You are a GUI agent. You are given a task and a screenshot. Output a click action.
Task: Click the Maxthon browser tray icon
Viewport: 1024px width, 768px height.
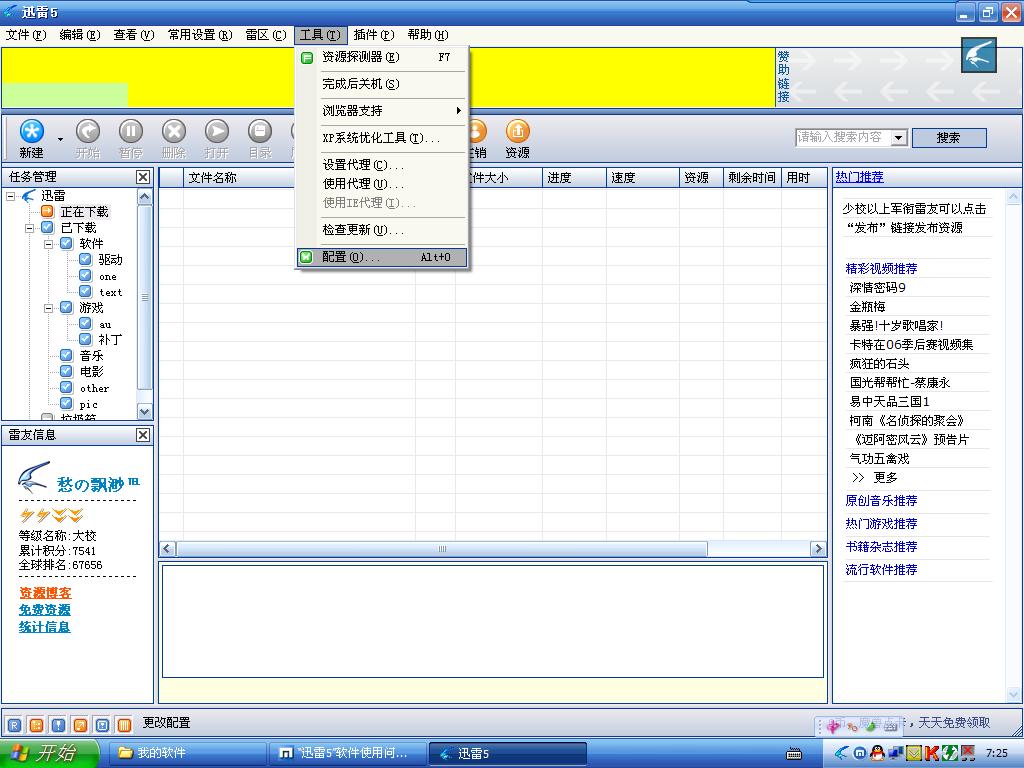pyautogui.click(x=860, y=753)
